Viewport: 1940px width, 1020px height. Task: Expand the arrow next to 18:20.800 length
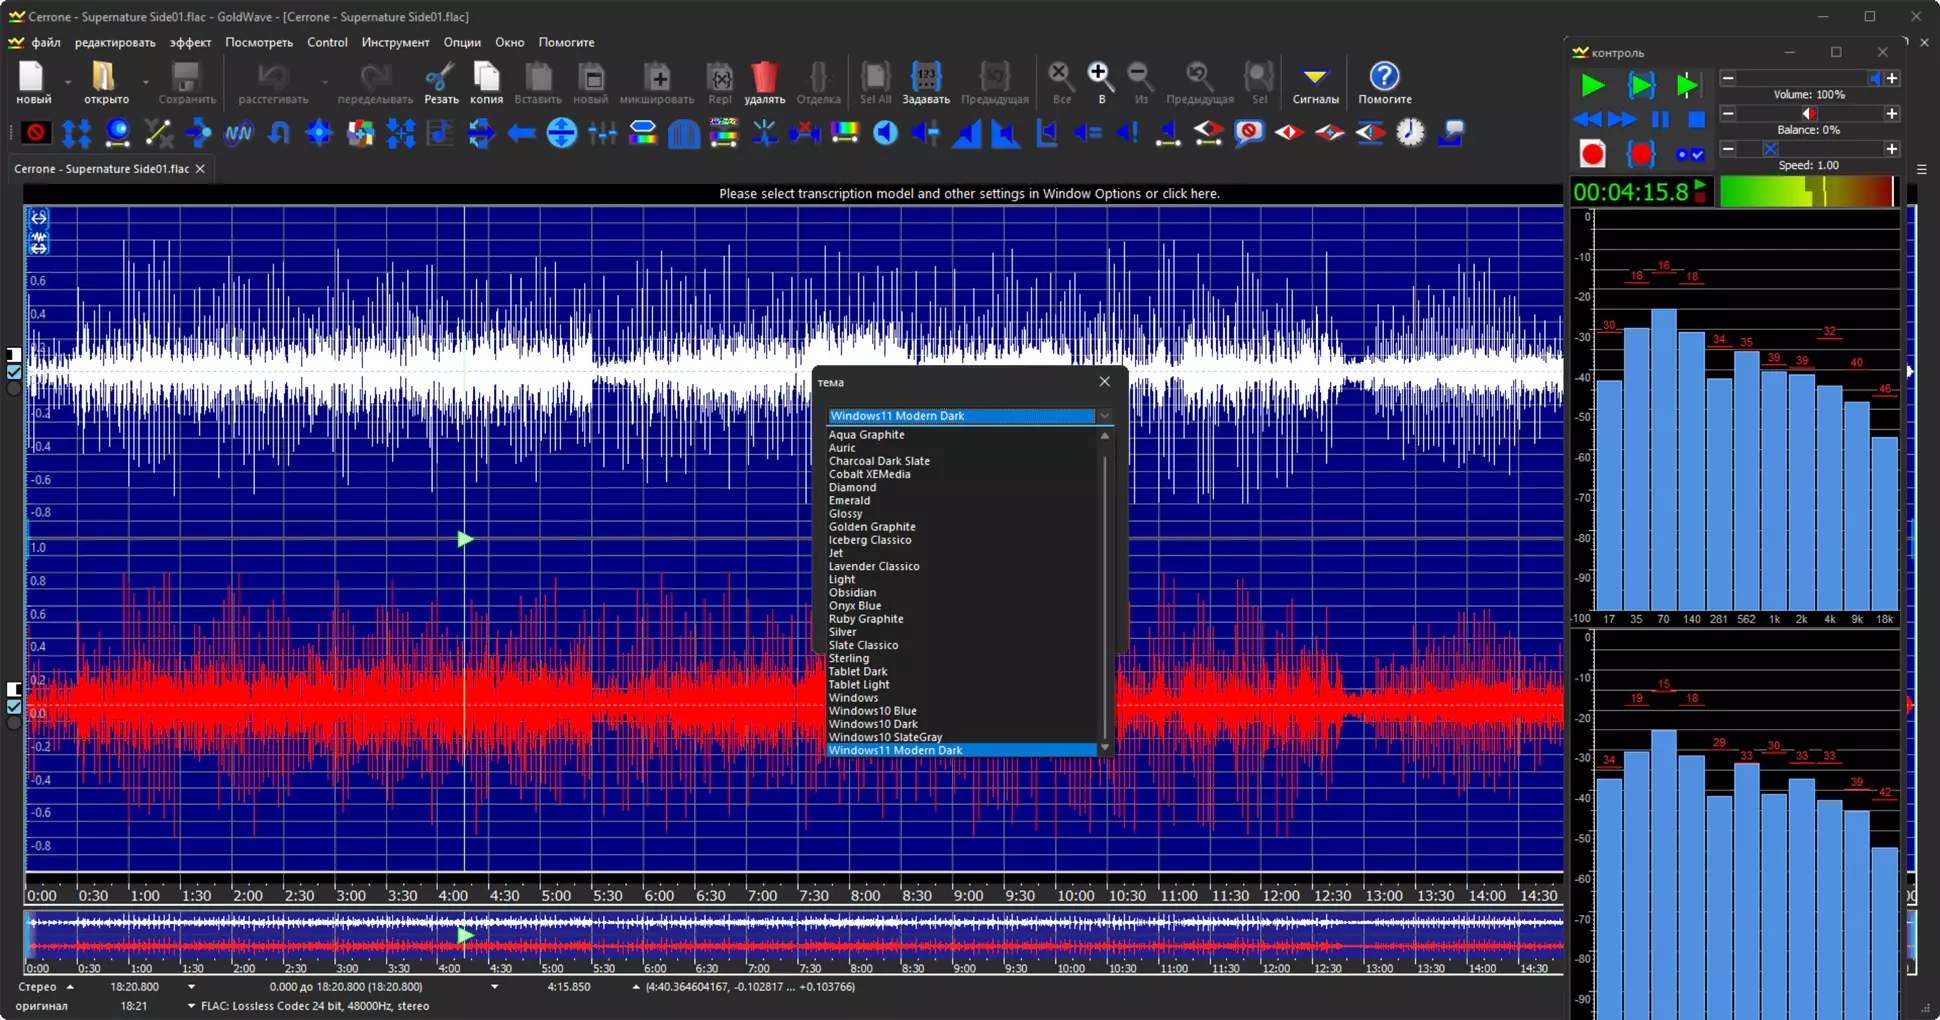click(191, 987)
